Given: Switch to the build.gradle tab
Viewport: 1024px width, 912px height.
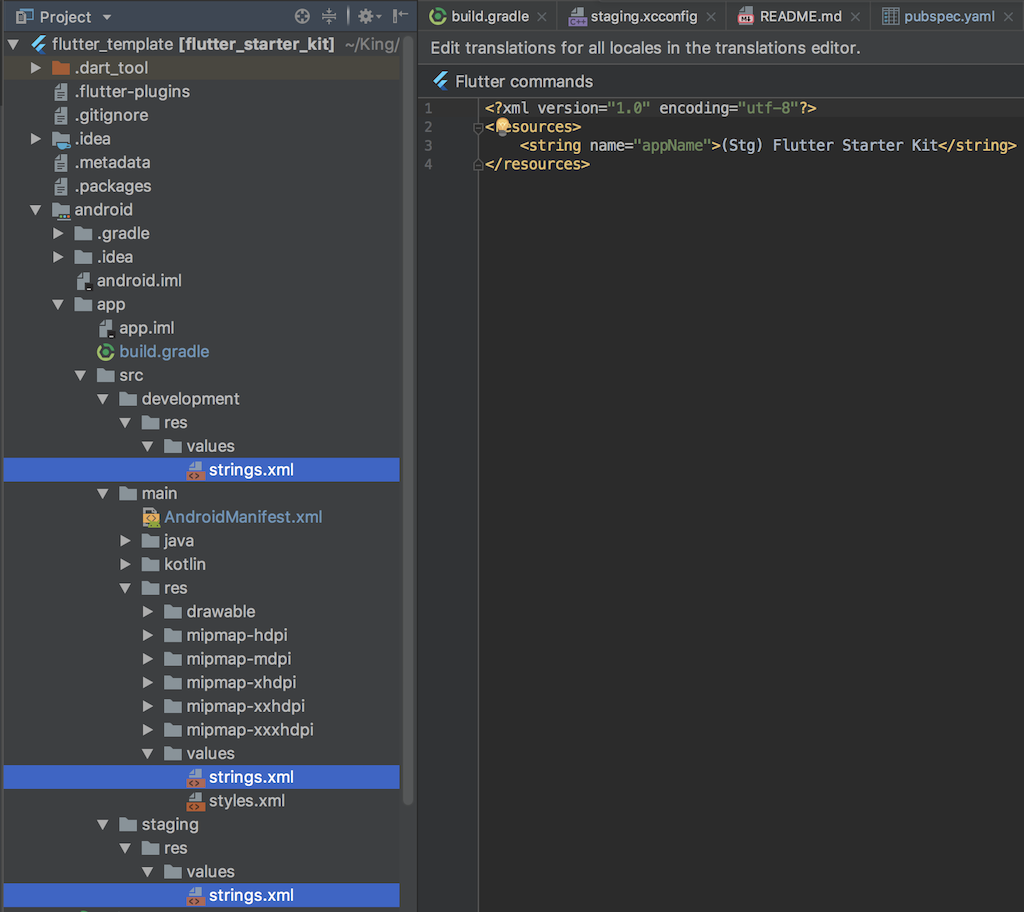Looking at the screenshot, I should coord(490,16).
